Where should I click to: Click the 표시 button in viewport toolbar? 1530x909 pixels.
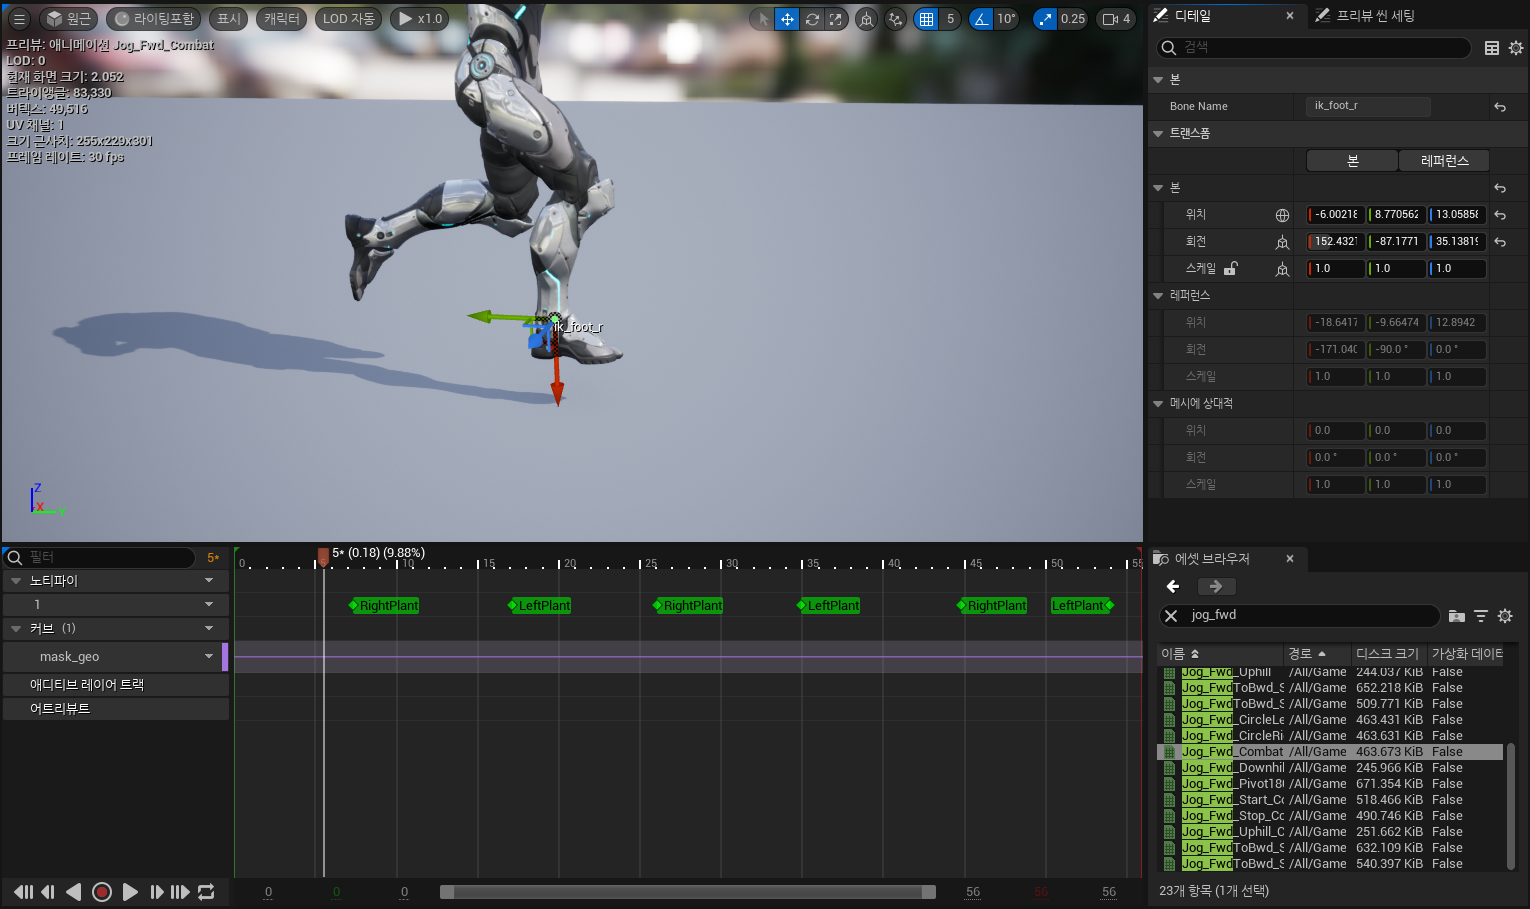click(x=229, y=19)
